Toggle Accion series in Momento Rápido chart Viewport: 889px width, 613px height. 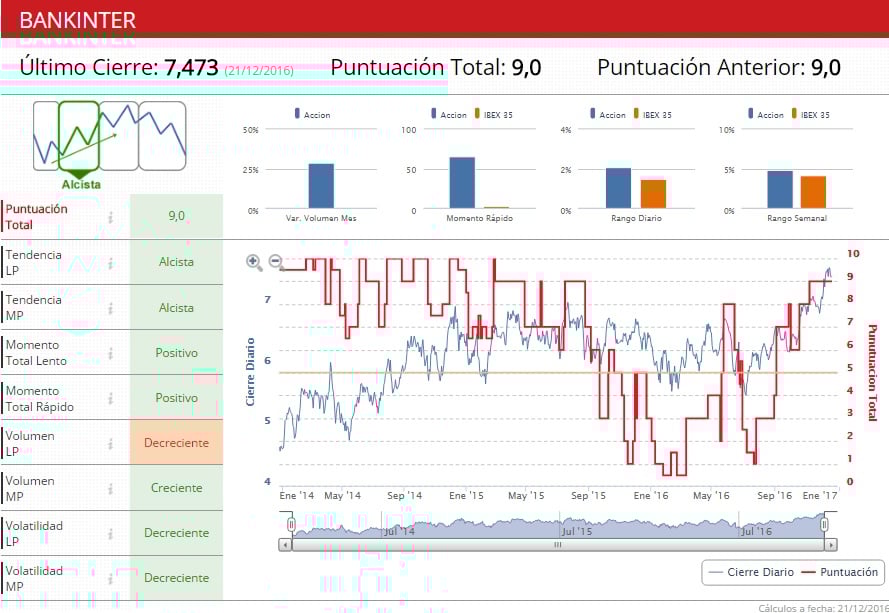tap(448, 115)
